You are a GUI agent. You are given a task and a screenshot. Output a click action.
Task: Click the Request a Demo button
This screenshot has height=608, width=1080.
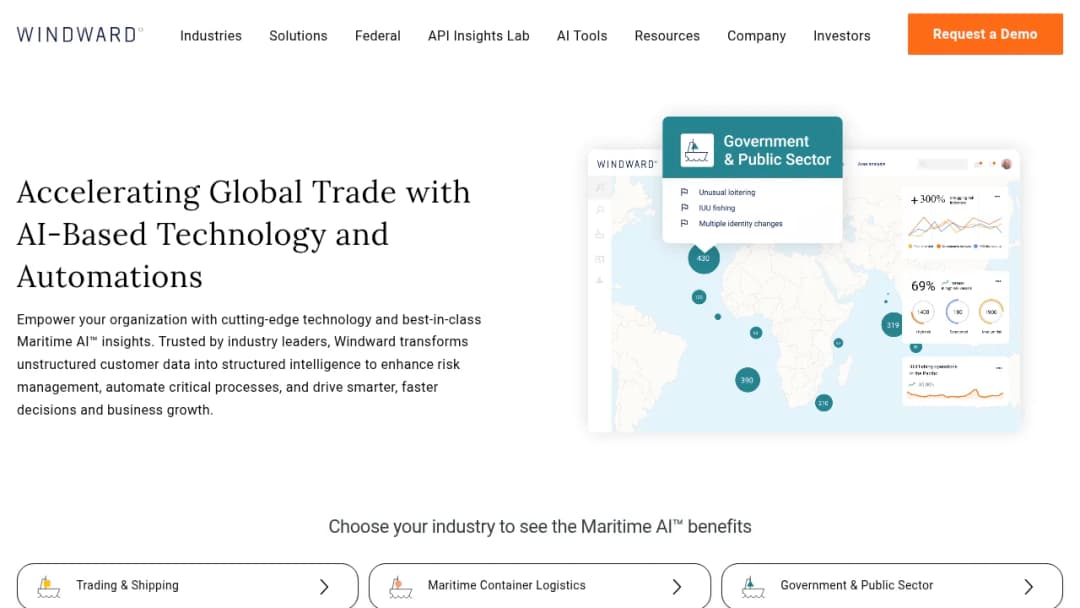(x=985, y=34)
